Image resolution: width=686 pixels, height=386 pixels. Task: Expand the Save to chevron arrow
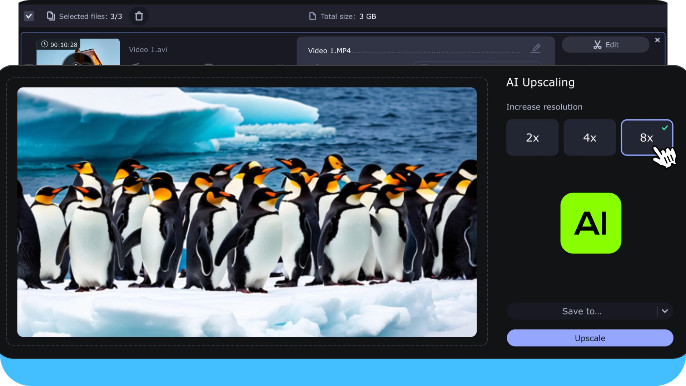665,311
